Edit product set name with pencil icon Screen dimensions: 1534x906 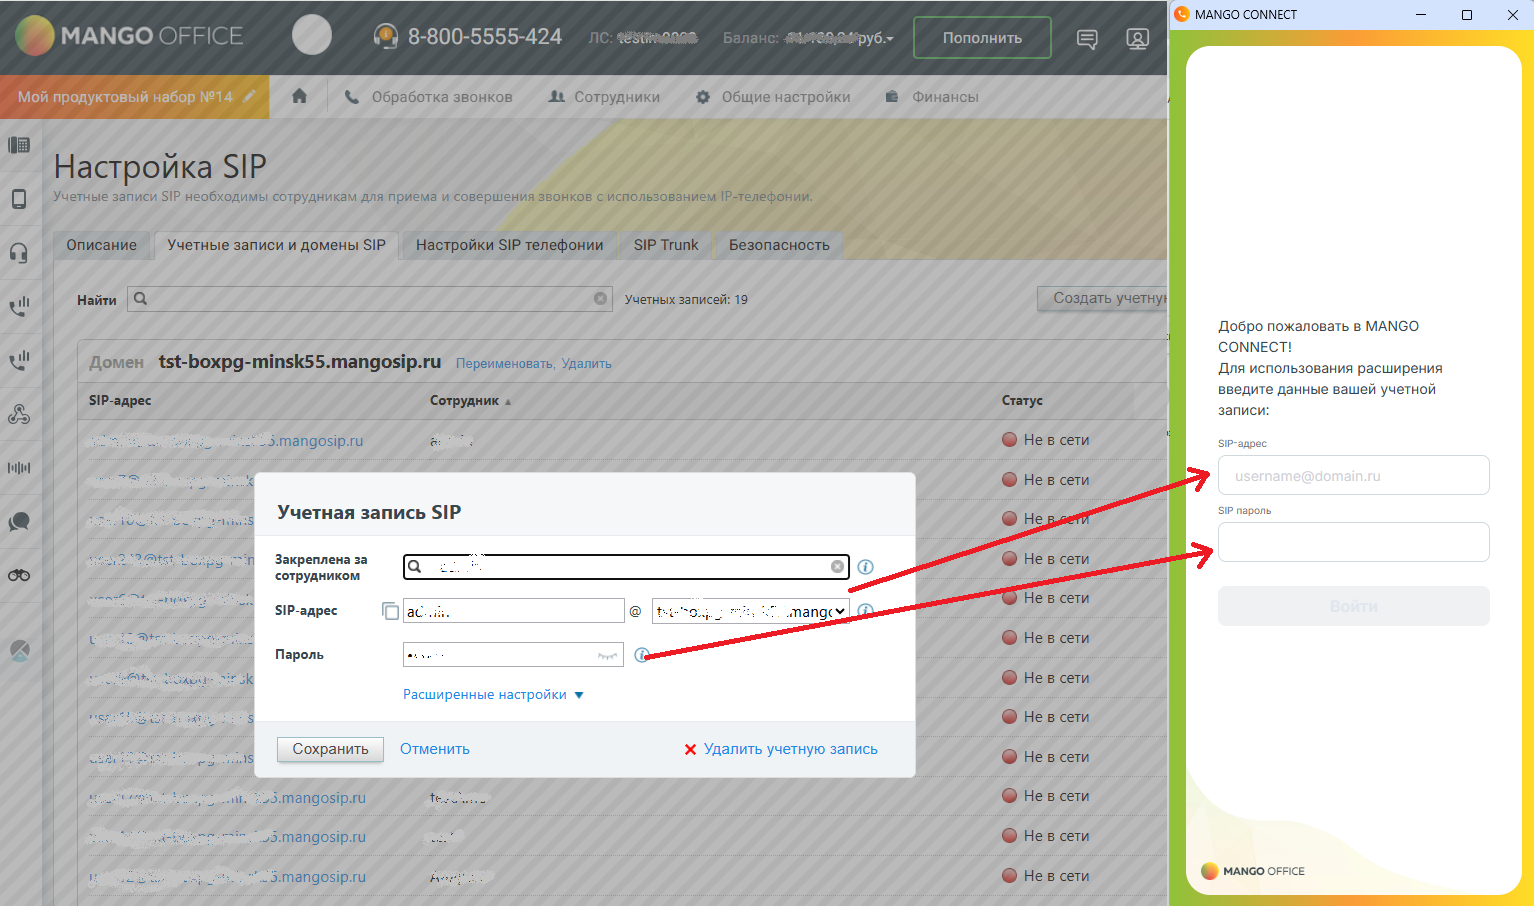coord(250,97)
